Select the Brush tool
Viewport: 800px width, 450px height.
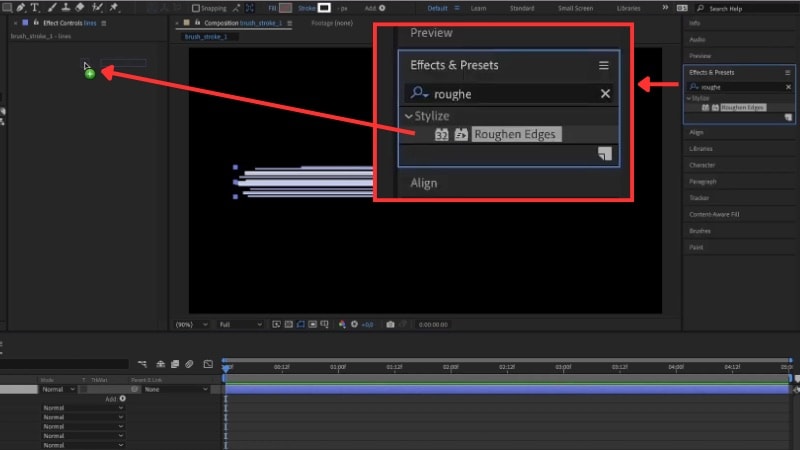(52, 8)
